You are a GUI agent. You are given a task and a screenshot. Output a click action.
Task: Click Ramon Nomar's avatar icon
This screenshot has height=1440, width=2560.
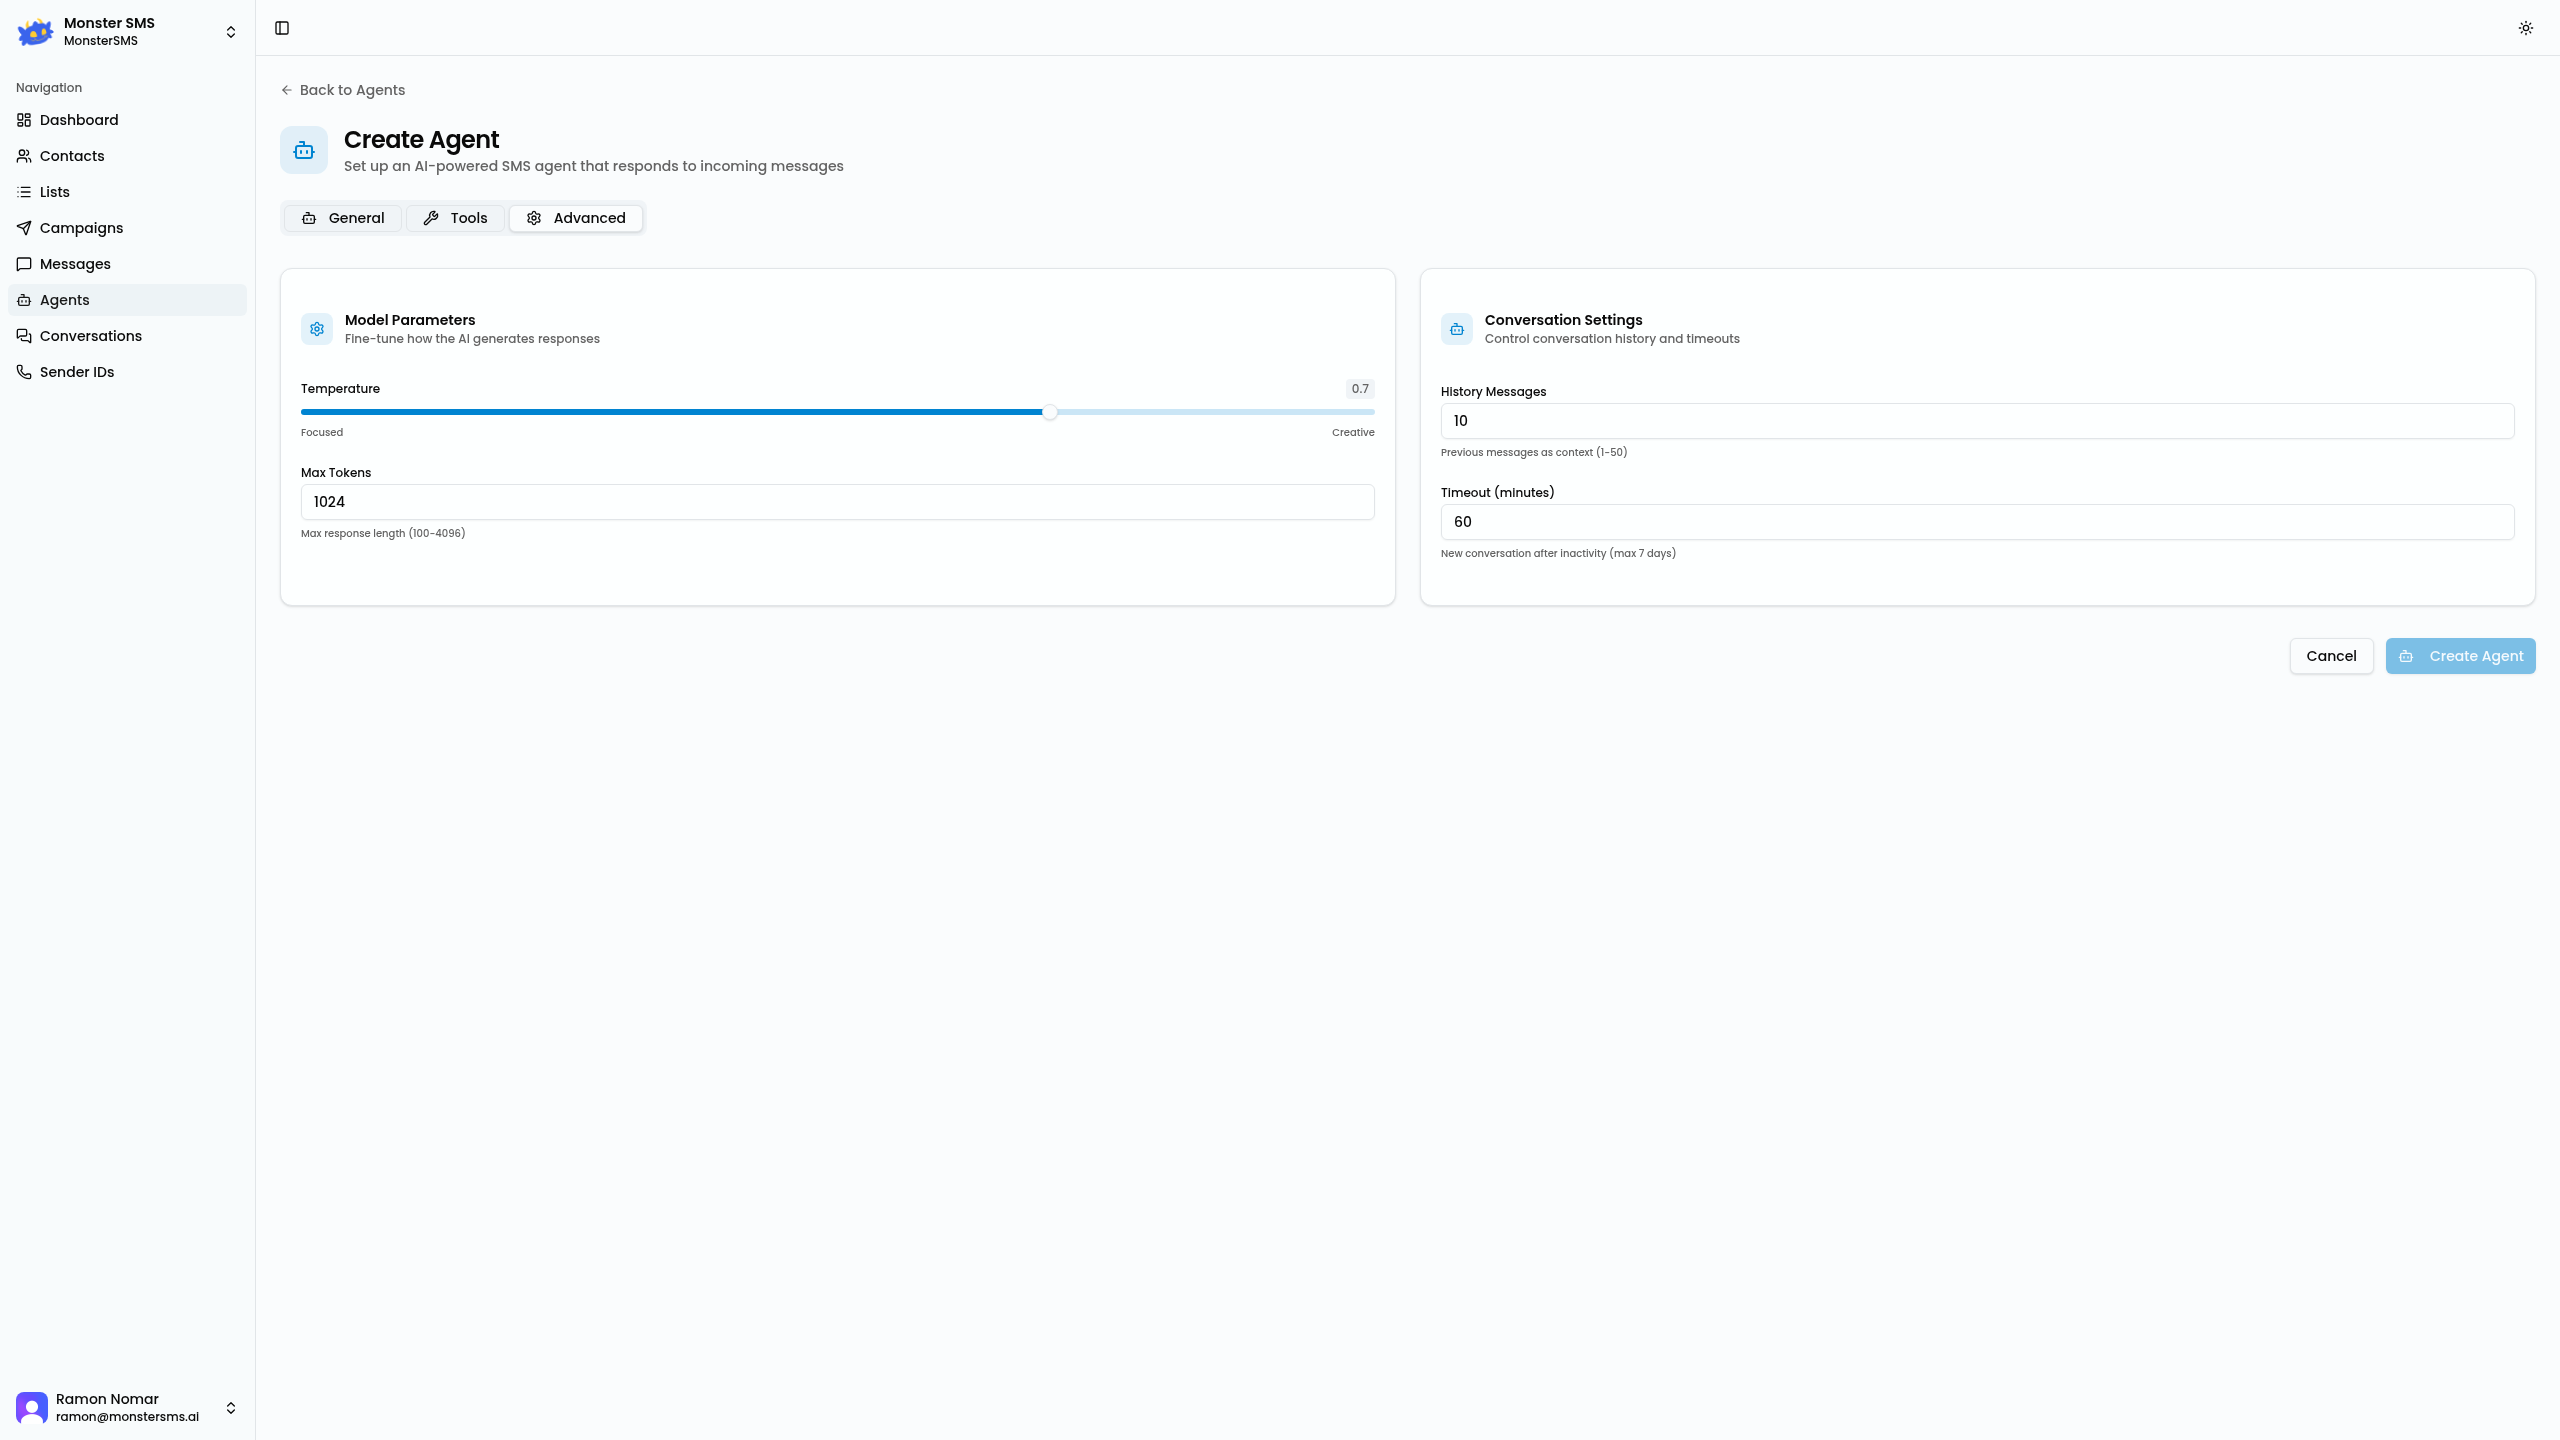pyautogui.click(x=32, y=1408)
